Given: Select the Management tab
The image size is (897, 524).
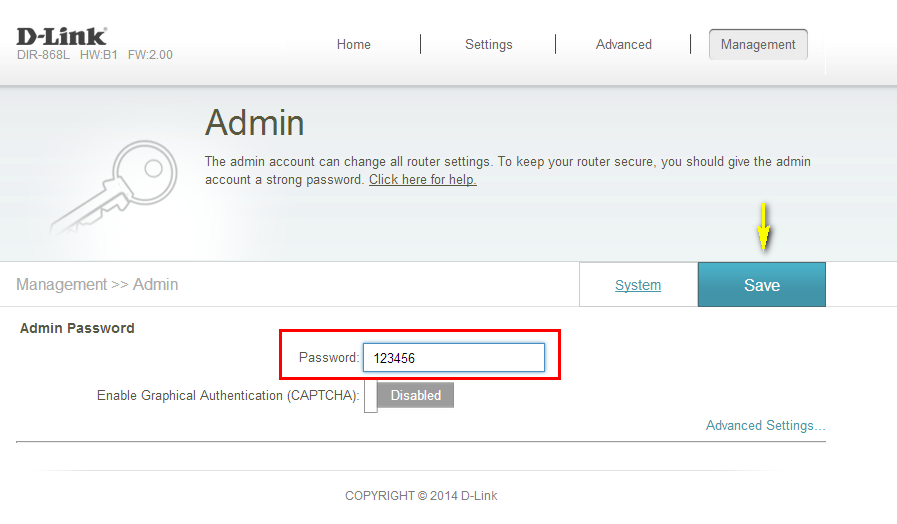Looking at the screenshot, I should click(x=758, y=44).
